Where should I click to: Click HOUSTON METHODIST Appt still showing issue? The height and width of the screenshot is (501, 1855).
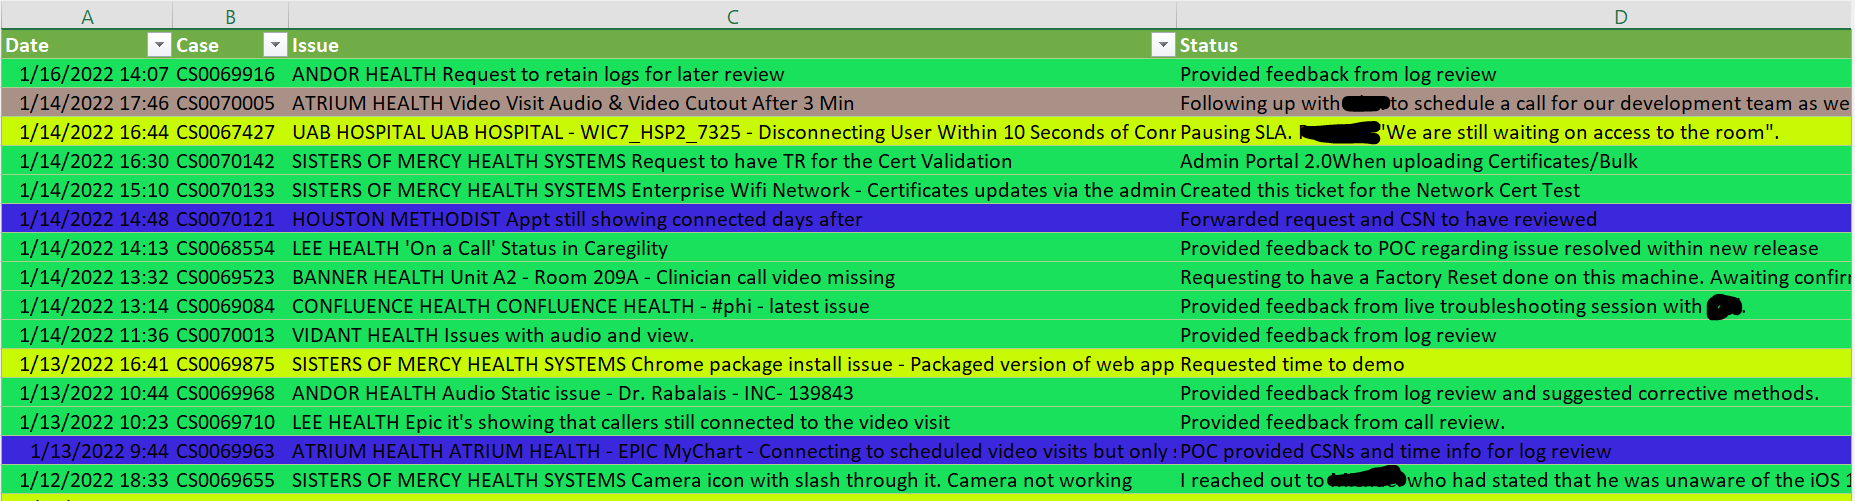[732, 219]
